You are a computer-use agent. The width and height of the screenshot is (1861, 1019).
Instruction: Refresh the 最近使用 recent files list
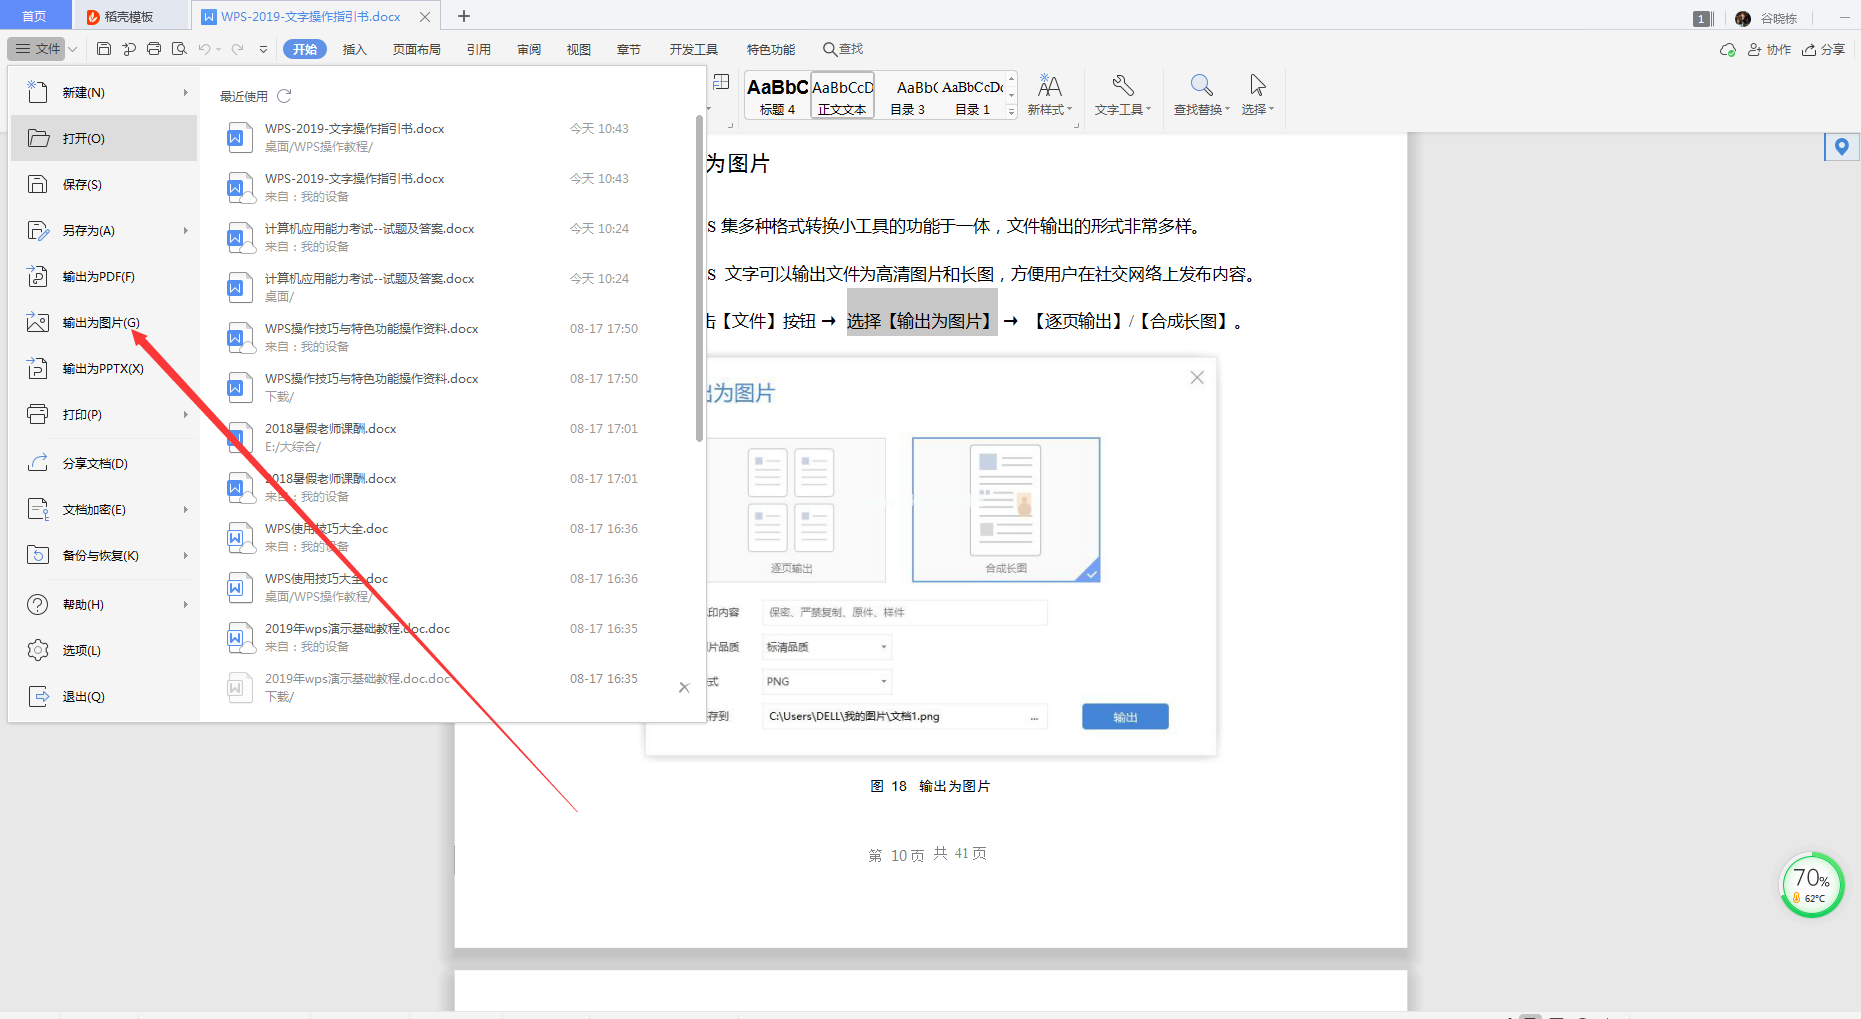click(284, 96)
